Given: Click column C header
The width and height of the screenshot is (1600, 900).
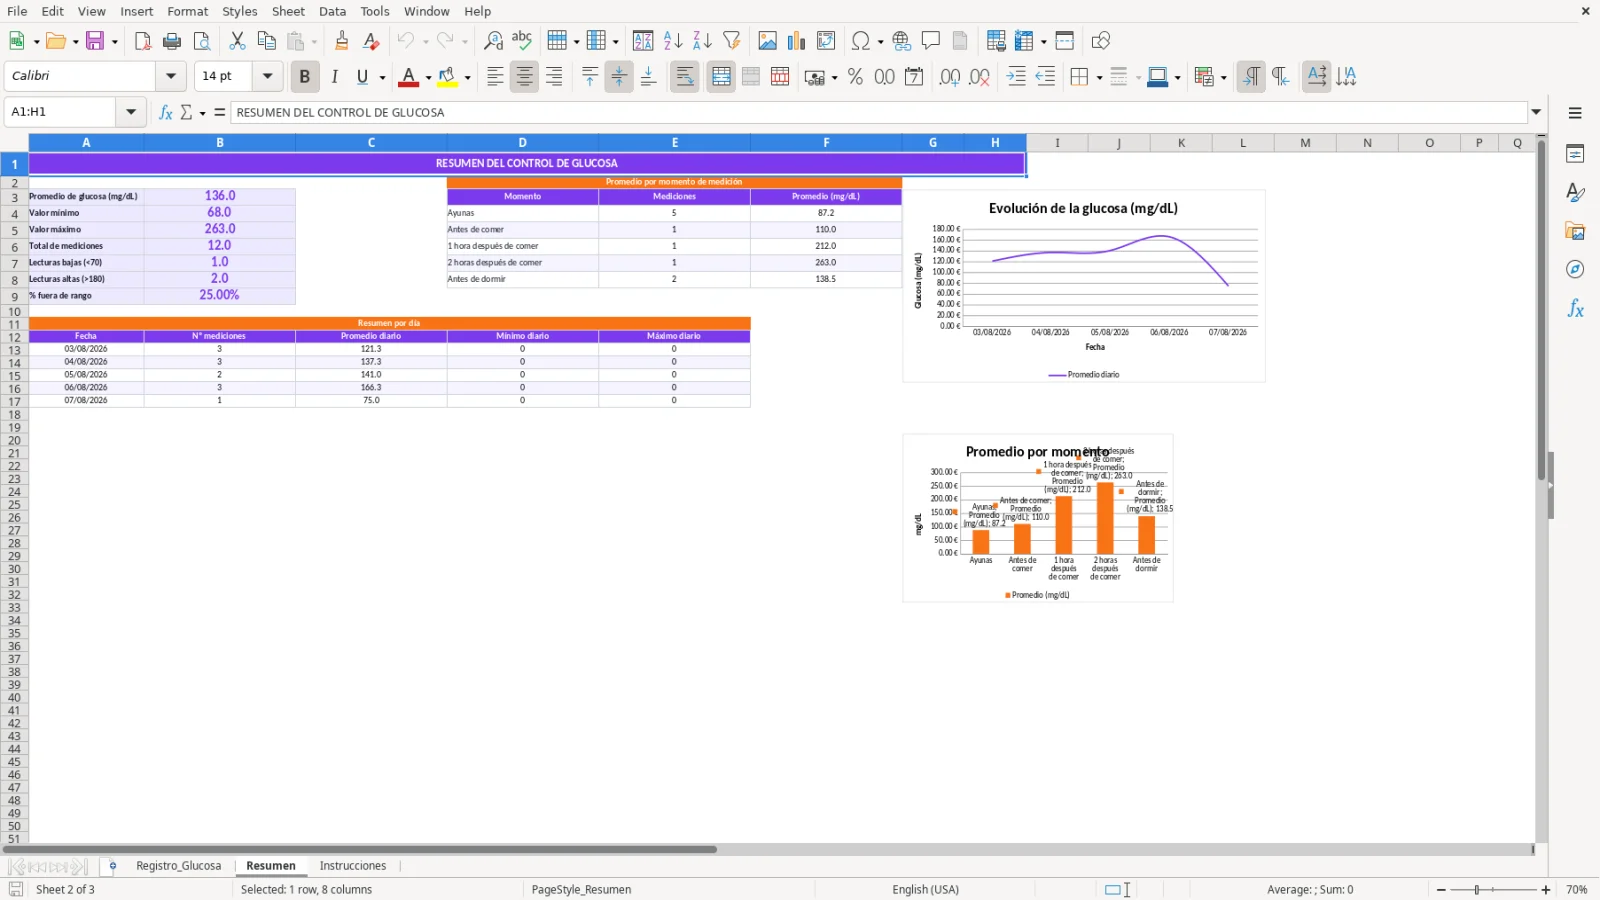Looking at the screenshot, I should [x=371, y=143].
